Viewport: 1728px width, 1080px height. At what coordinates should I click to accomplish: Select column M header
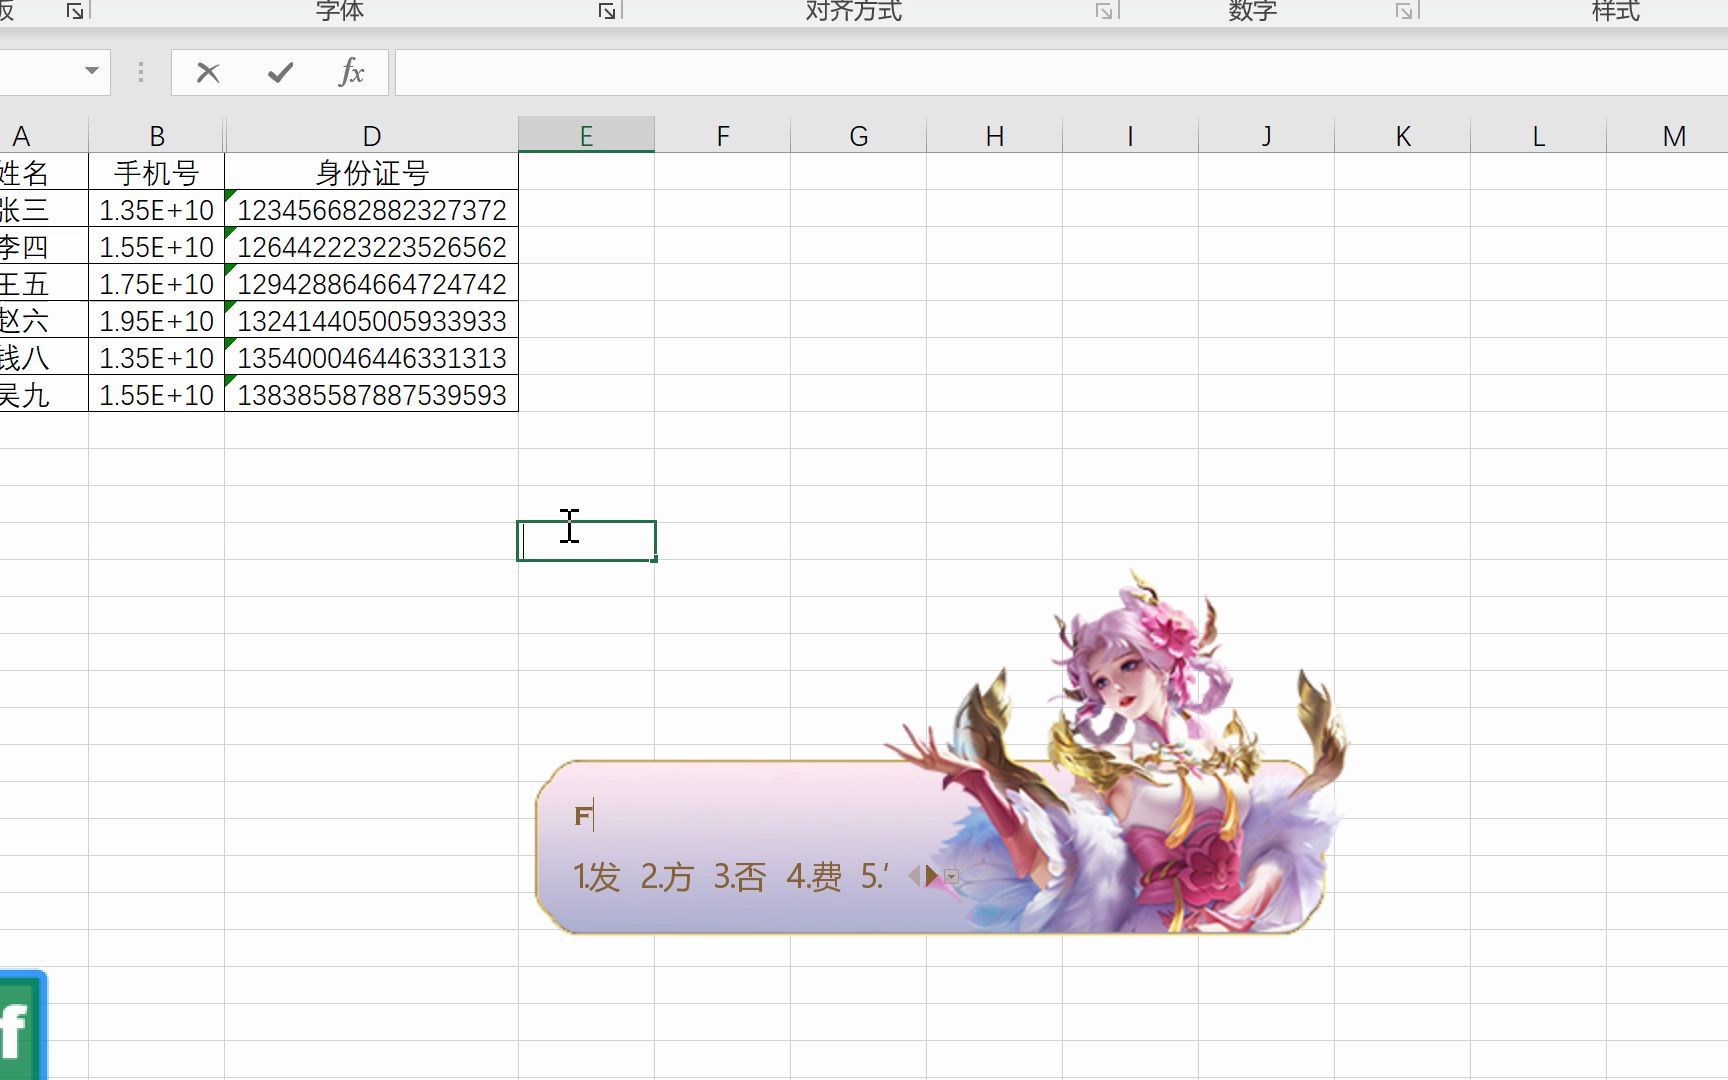coord(1668,135)
